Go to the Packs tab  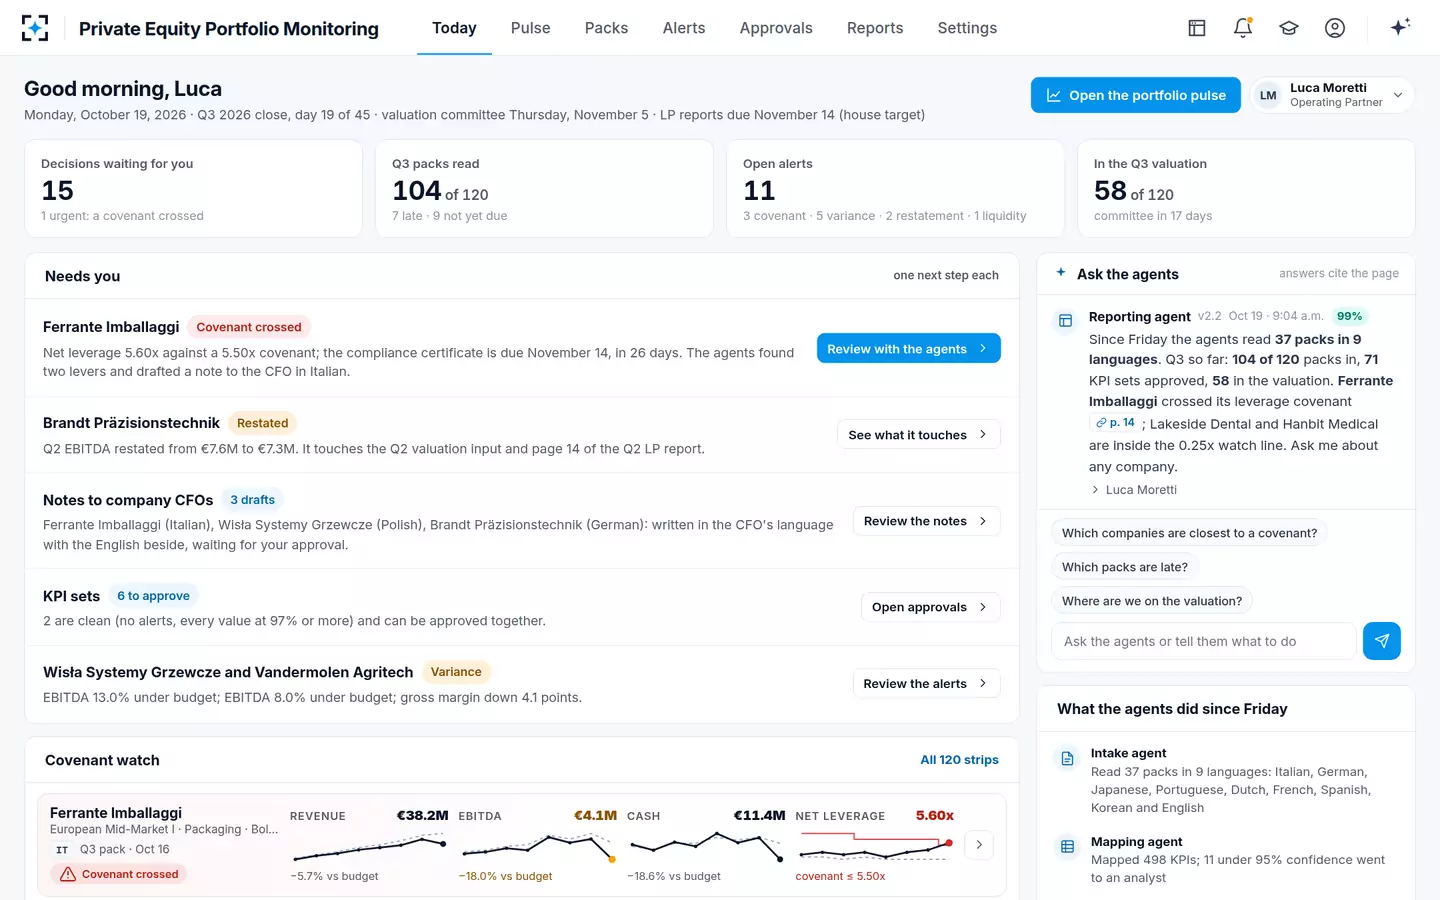(607, 28)
